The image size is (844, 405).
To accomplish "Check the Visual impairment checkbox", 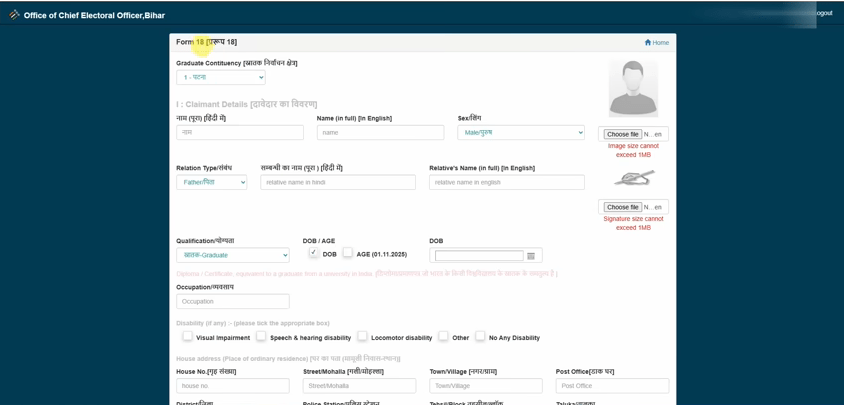I will [187, 337].
